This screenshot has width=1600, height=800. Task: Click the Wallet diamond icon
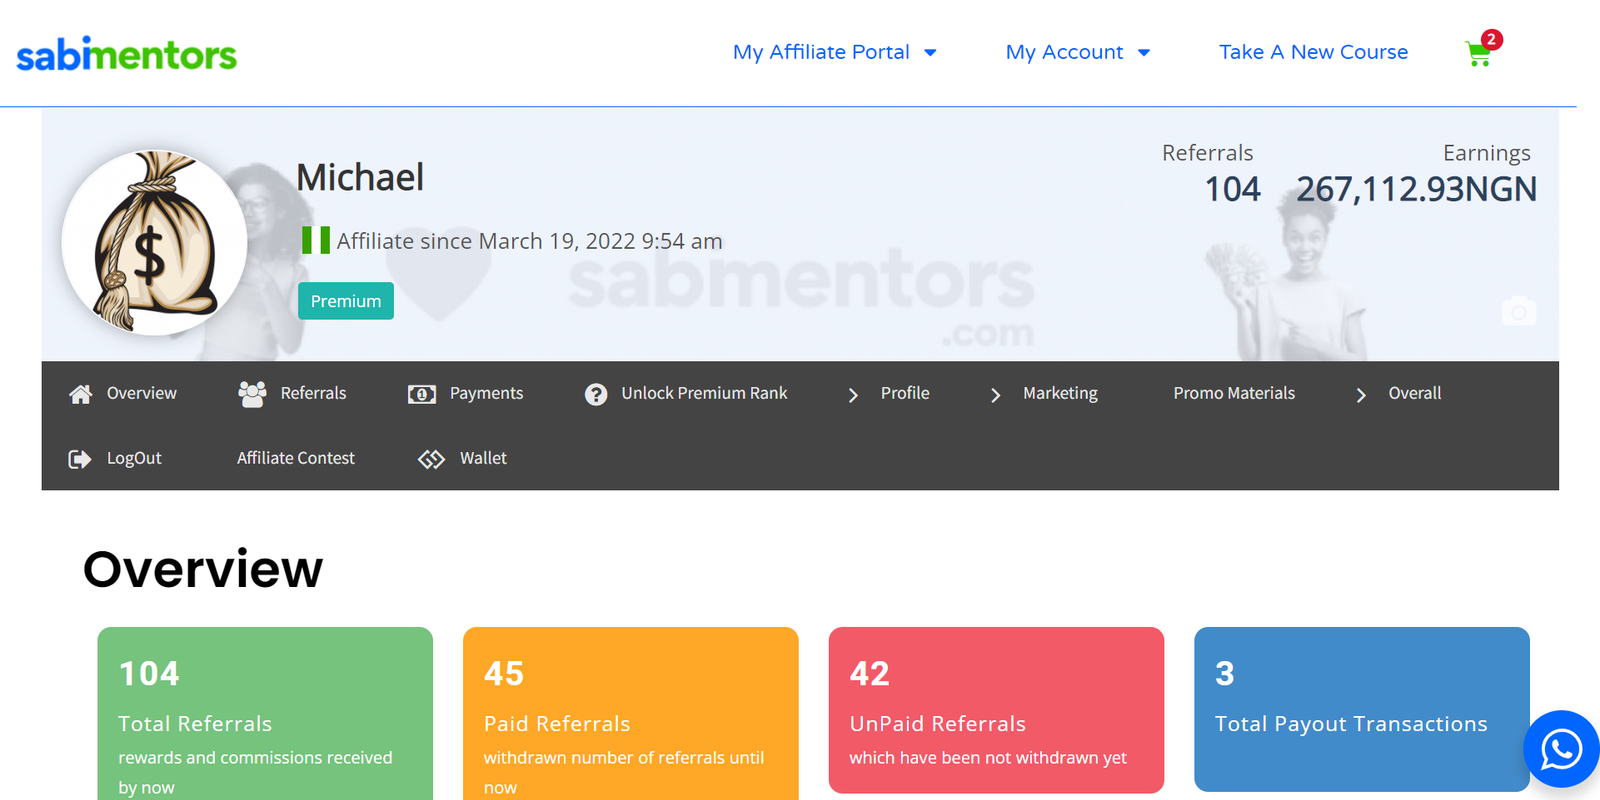click(x=431, y=459)
